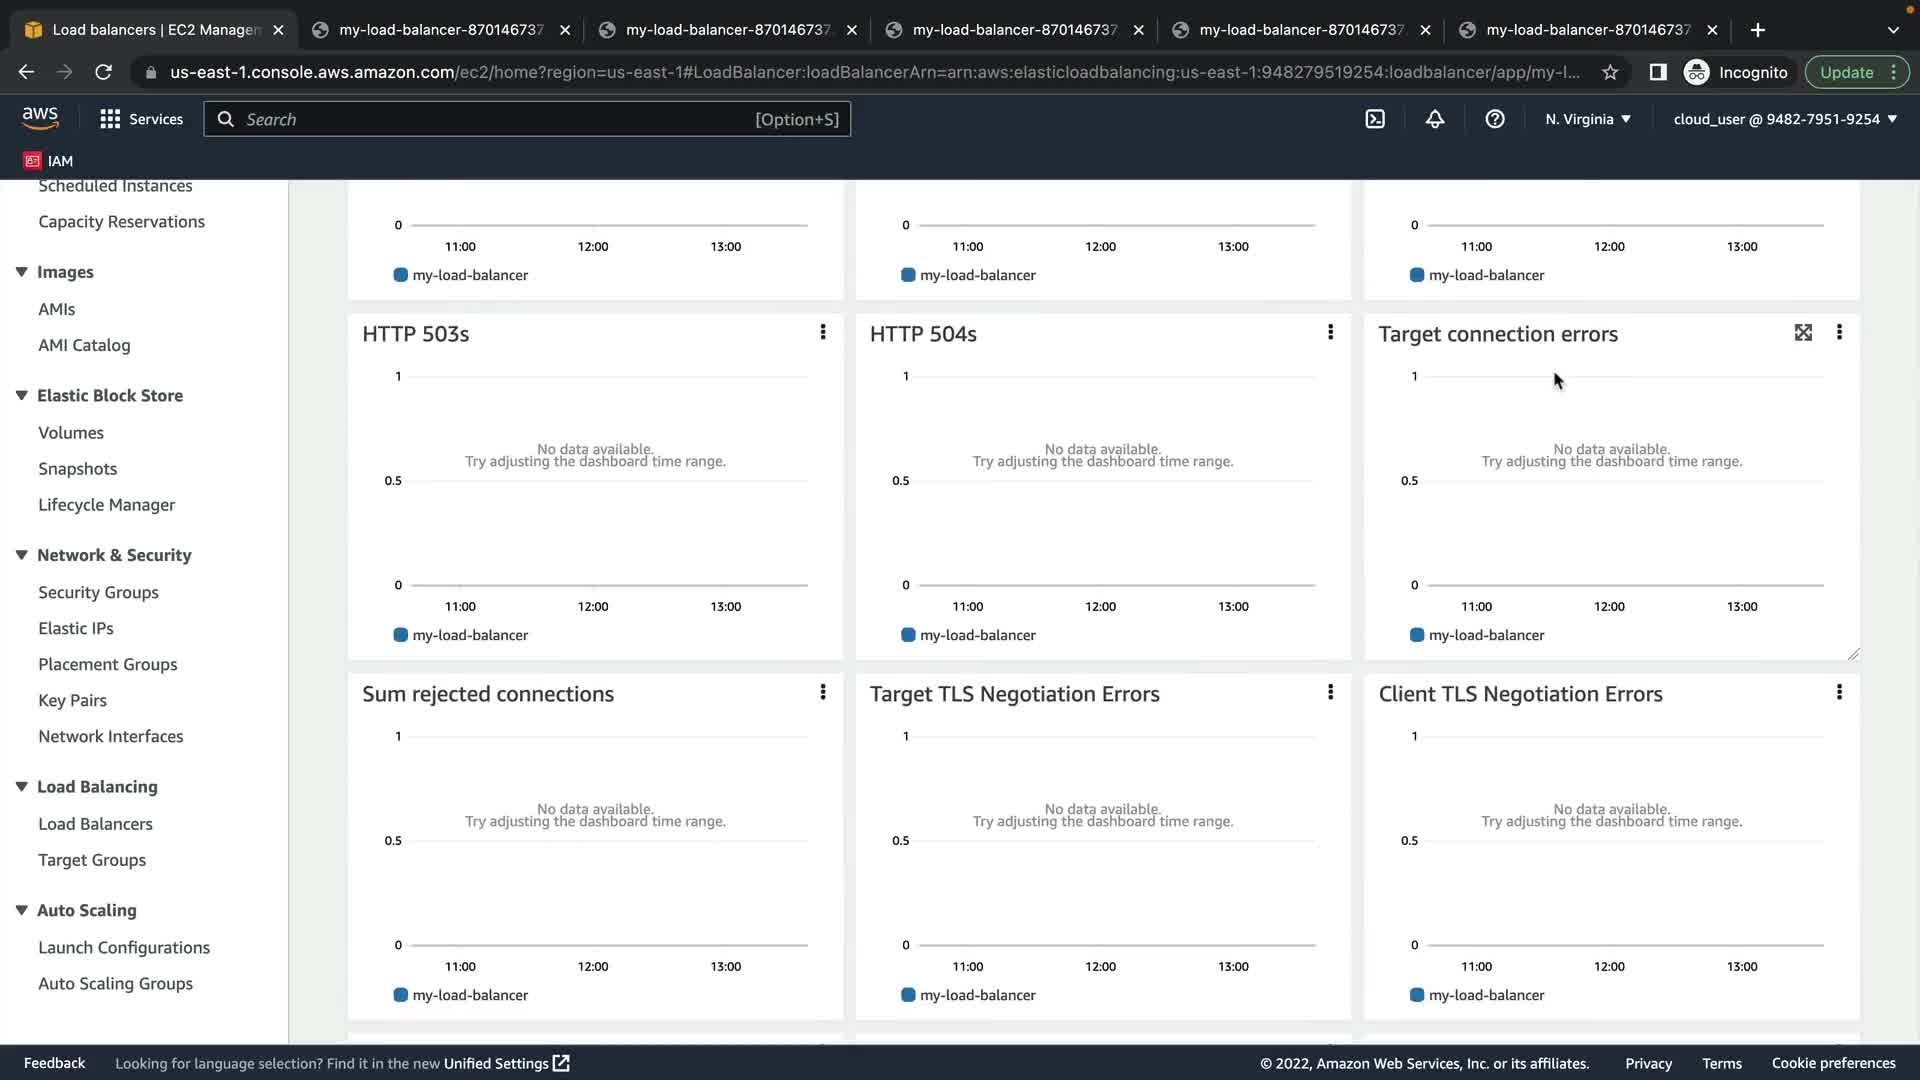Enlarge the Target connection errors widget
Viewport: 1920px width, 1080px height.
[x=1803, y=333]
